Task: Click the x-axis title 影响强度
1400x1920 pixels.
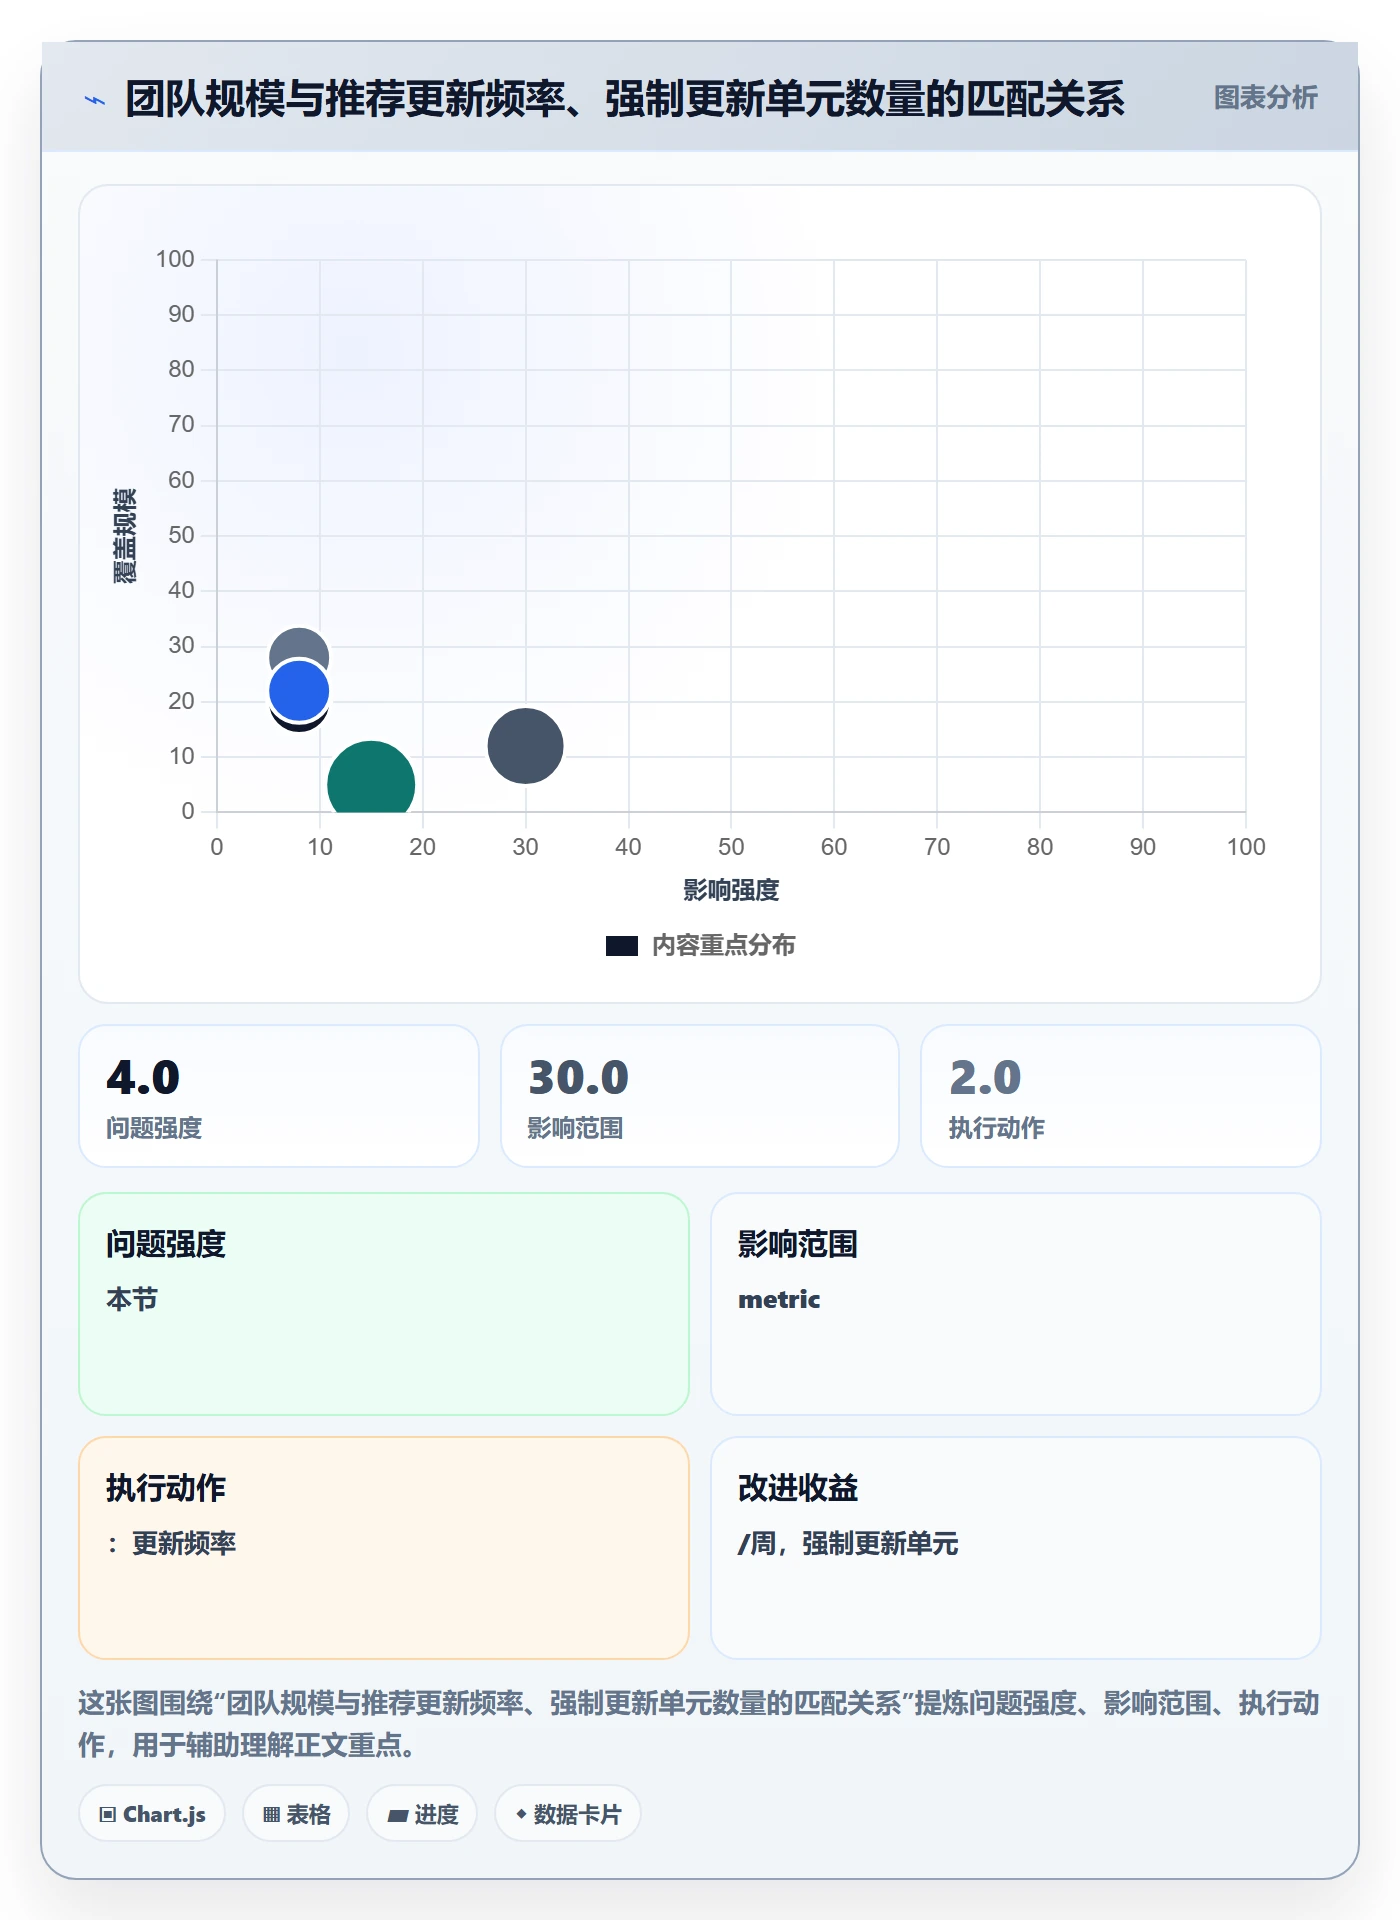Action: [731, 890]
